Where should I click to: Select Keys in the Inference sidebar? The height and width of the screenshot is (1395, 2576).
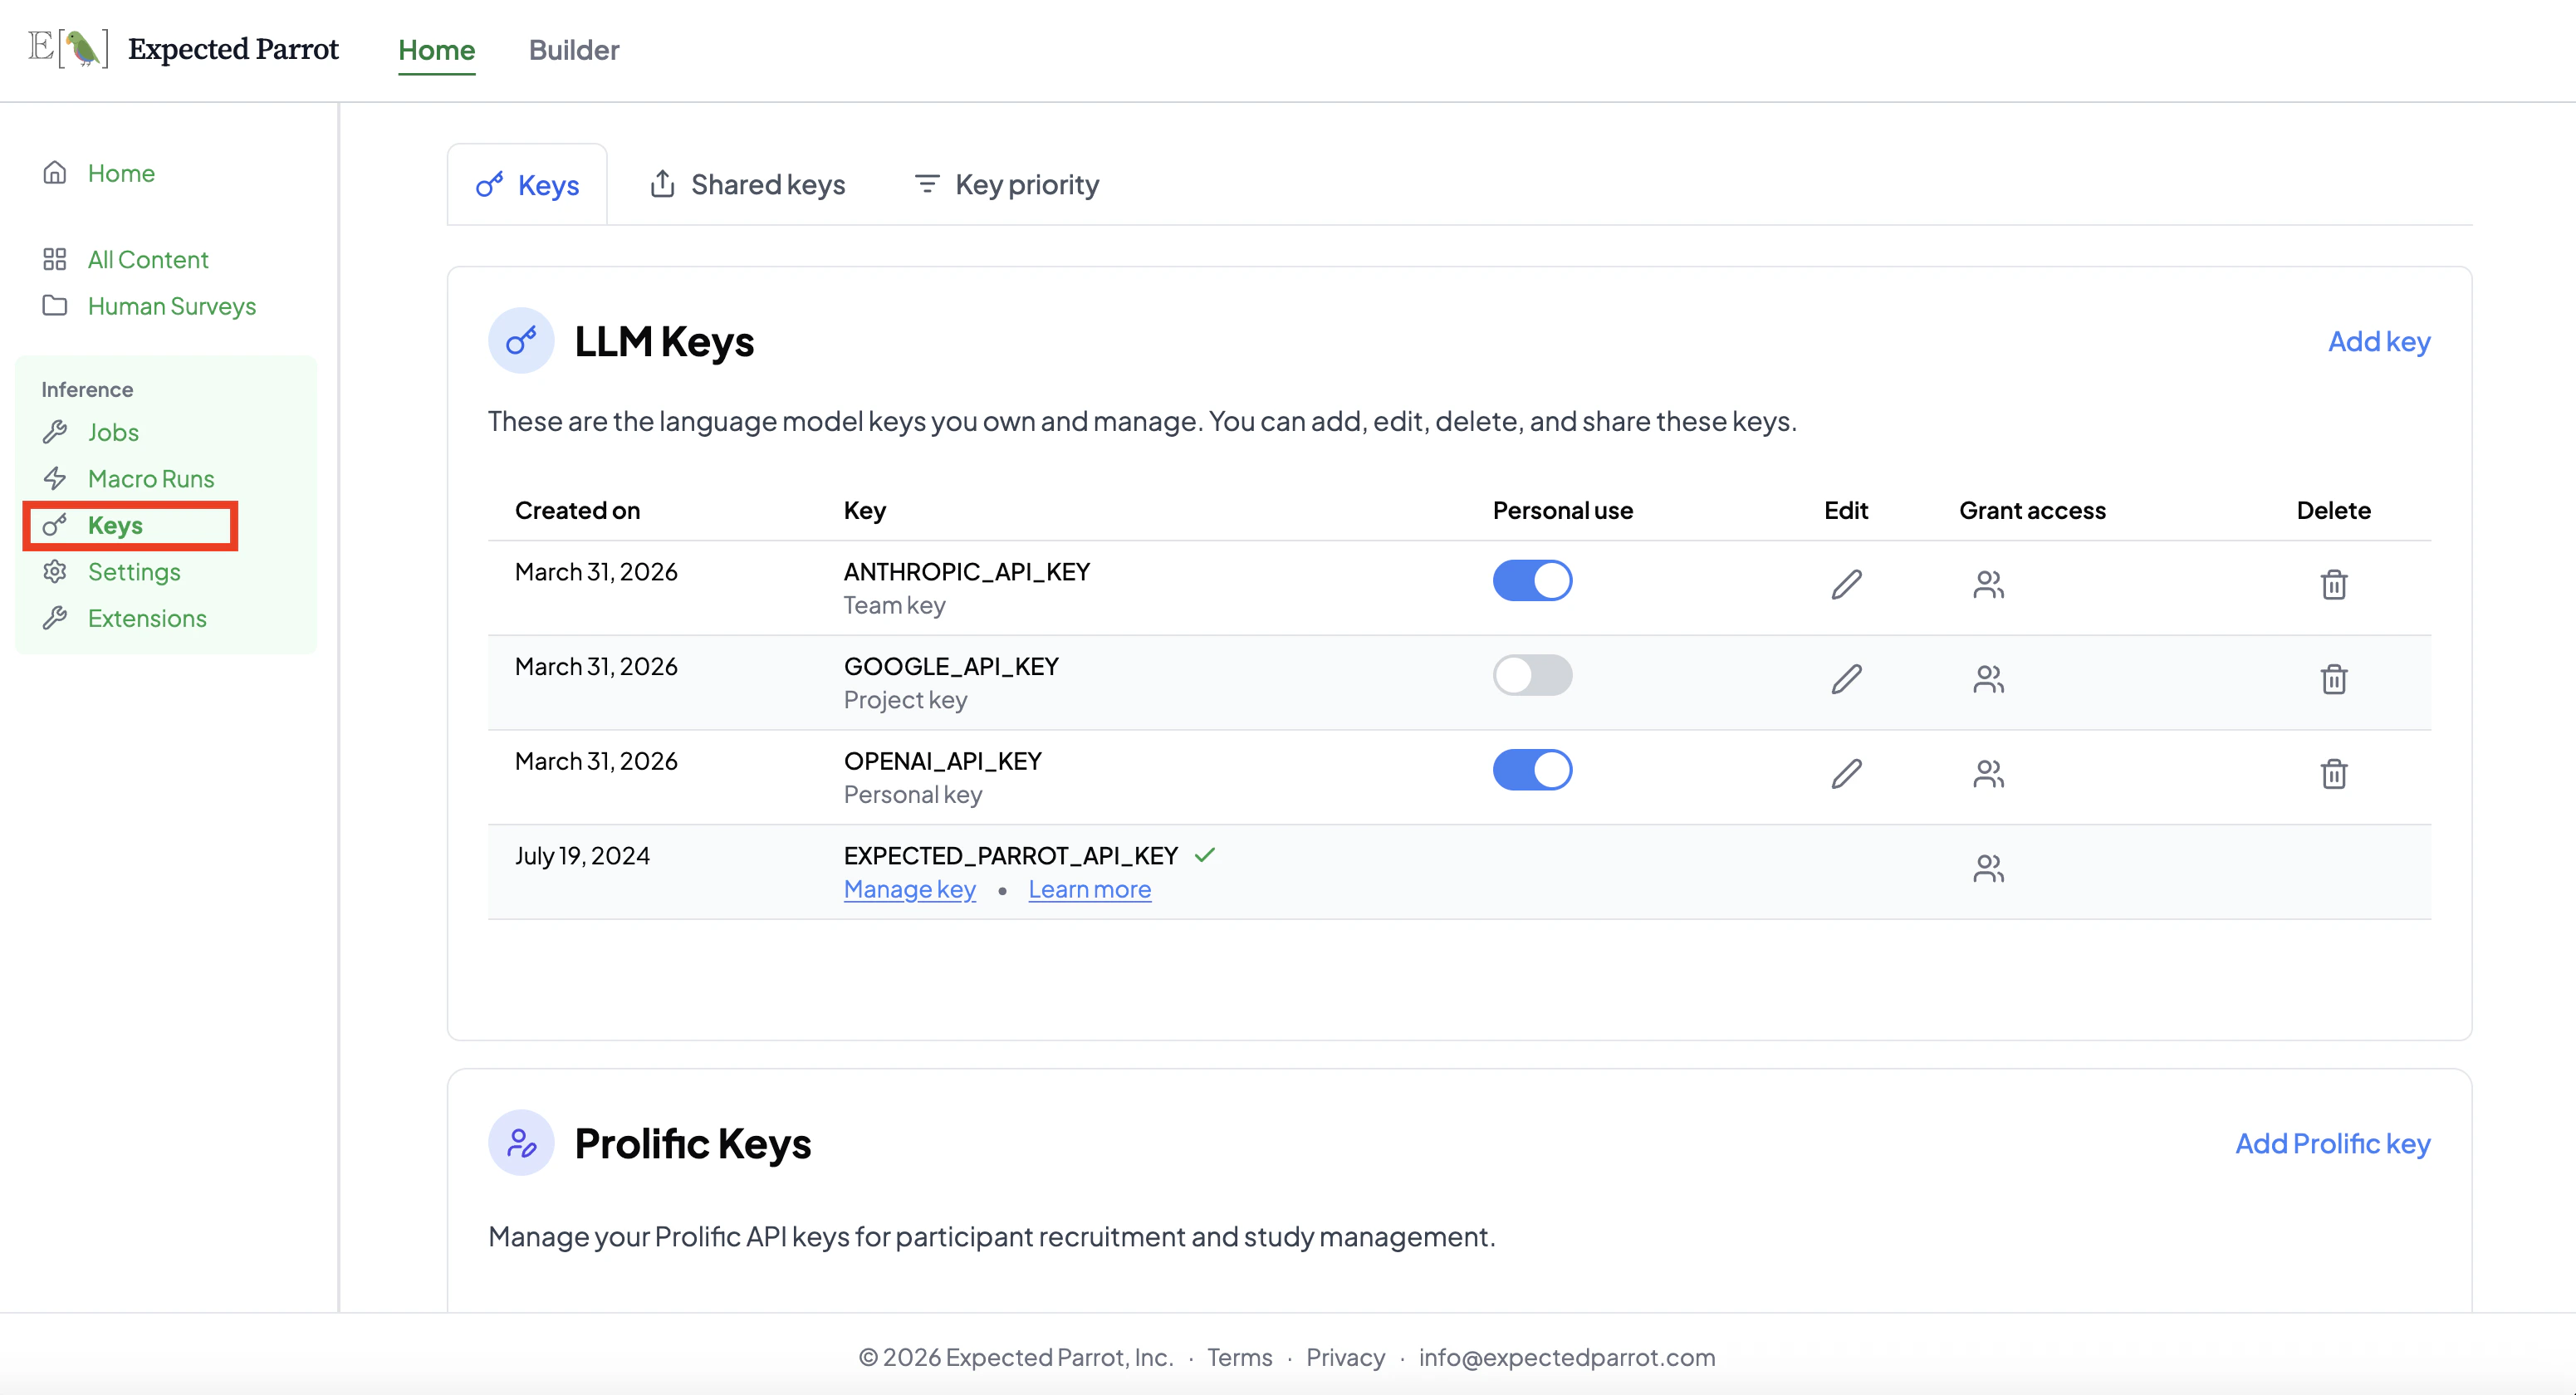[x=119, y=525]
